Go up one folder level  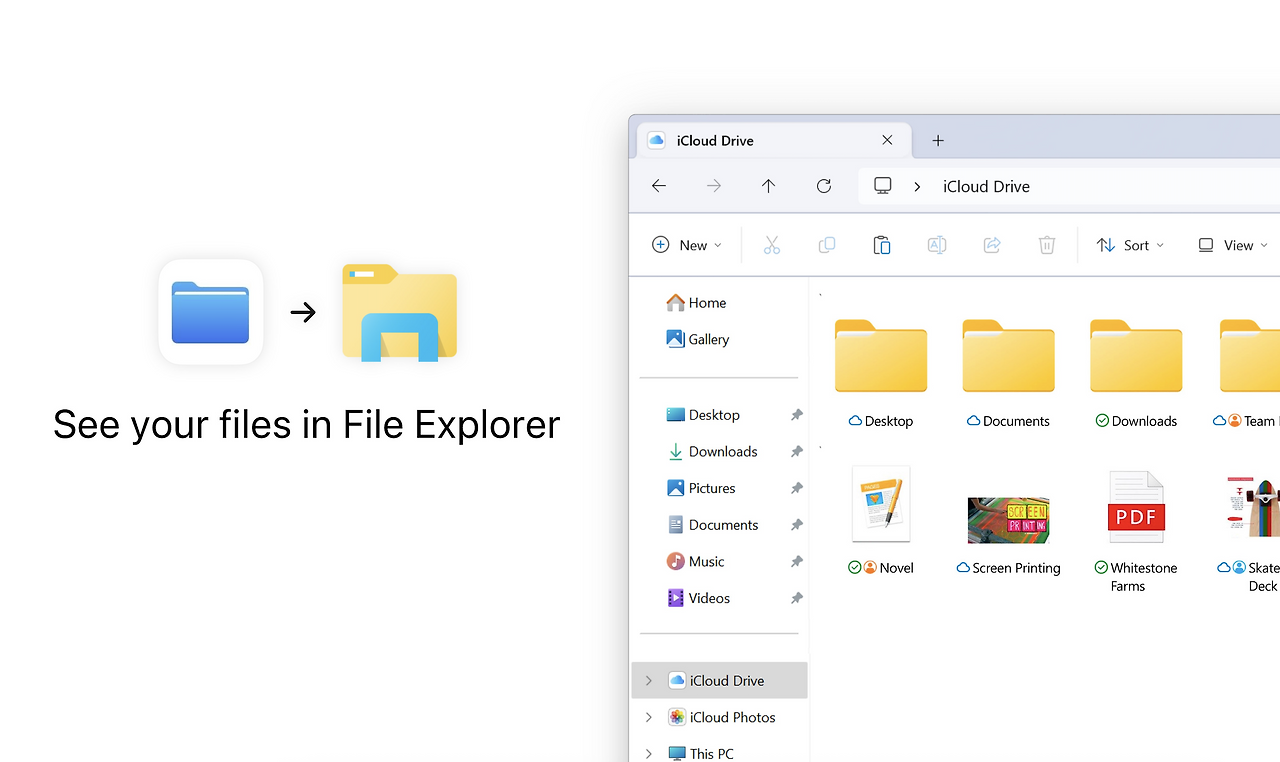pos(768,186)
